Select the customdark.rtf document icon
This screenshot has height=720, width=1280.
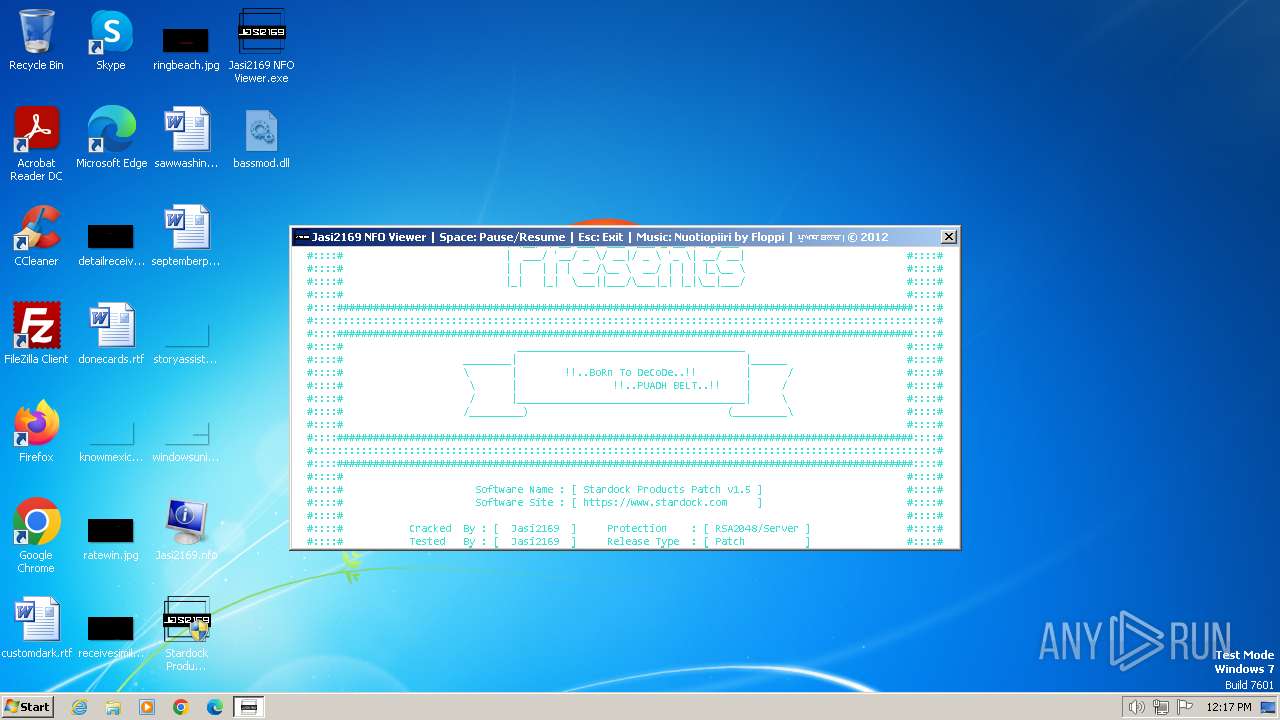point(36,628)
